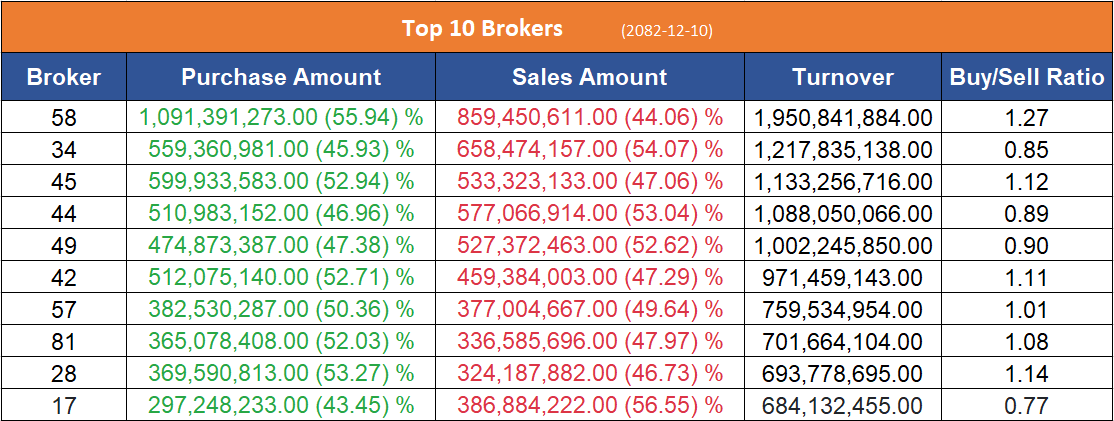Click purchase amount 365,078,408.00 cell
The width and height of the screenshot is (1114, 421).
coord(281,342)
